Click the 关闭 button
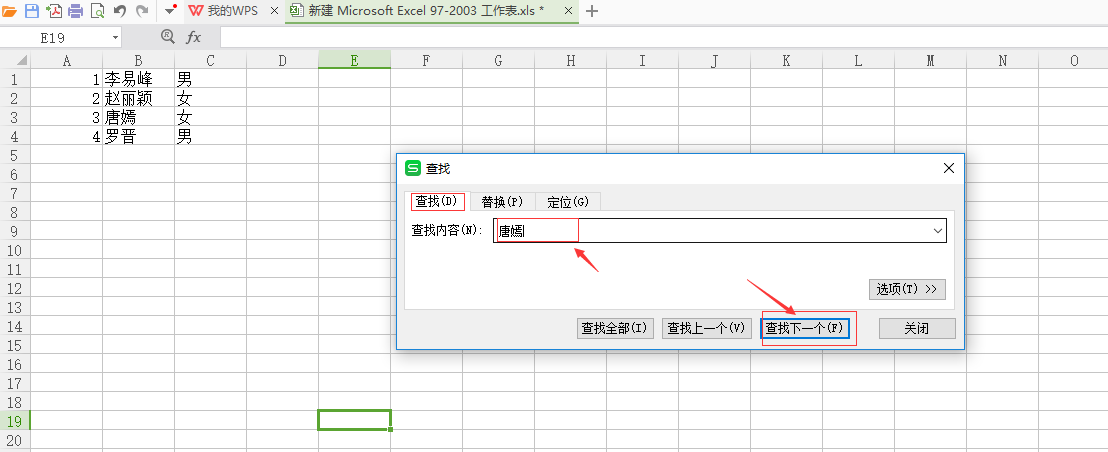 click(x=917, y=328)
